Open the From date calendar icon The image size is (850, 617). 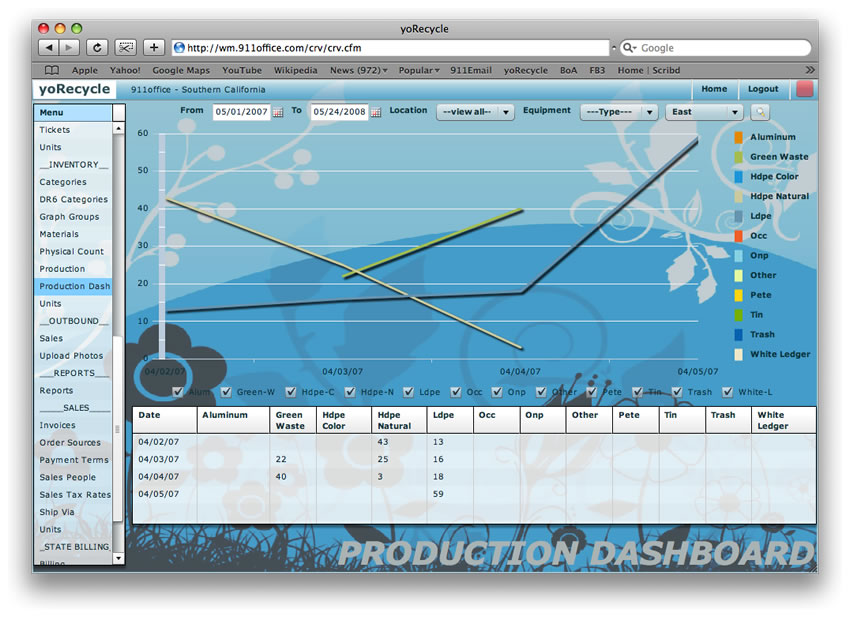[278, 112]
